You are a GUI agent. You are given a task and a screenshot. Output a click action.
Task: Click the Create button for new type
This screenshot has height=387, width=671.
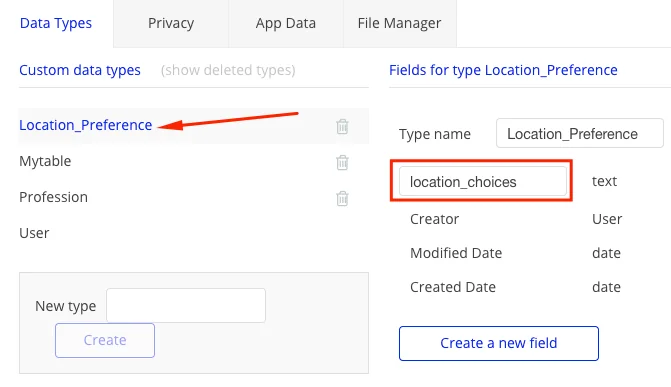[105, 340]
